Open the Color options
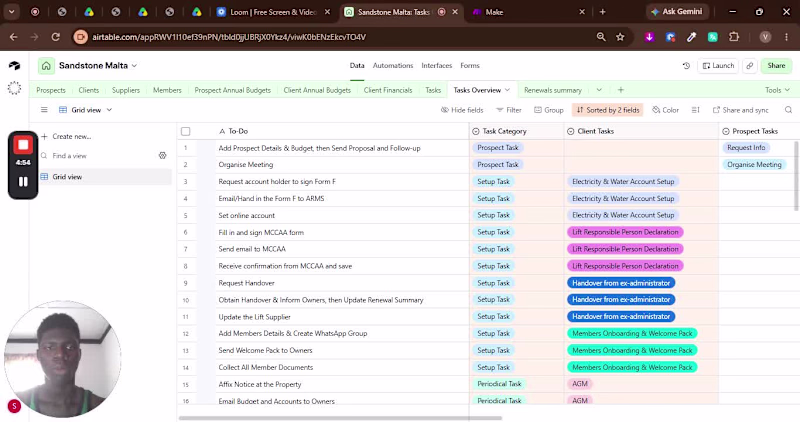The height and width of the screenshot is (422, 800). click(x=665, y=110)
